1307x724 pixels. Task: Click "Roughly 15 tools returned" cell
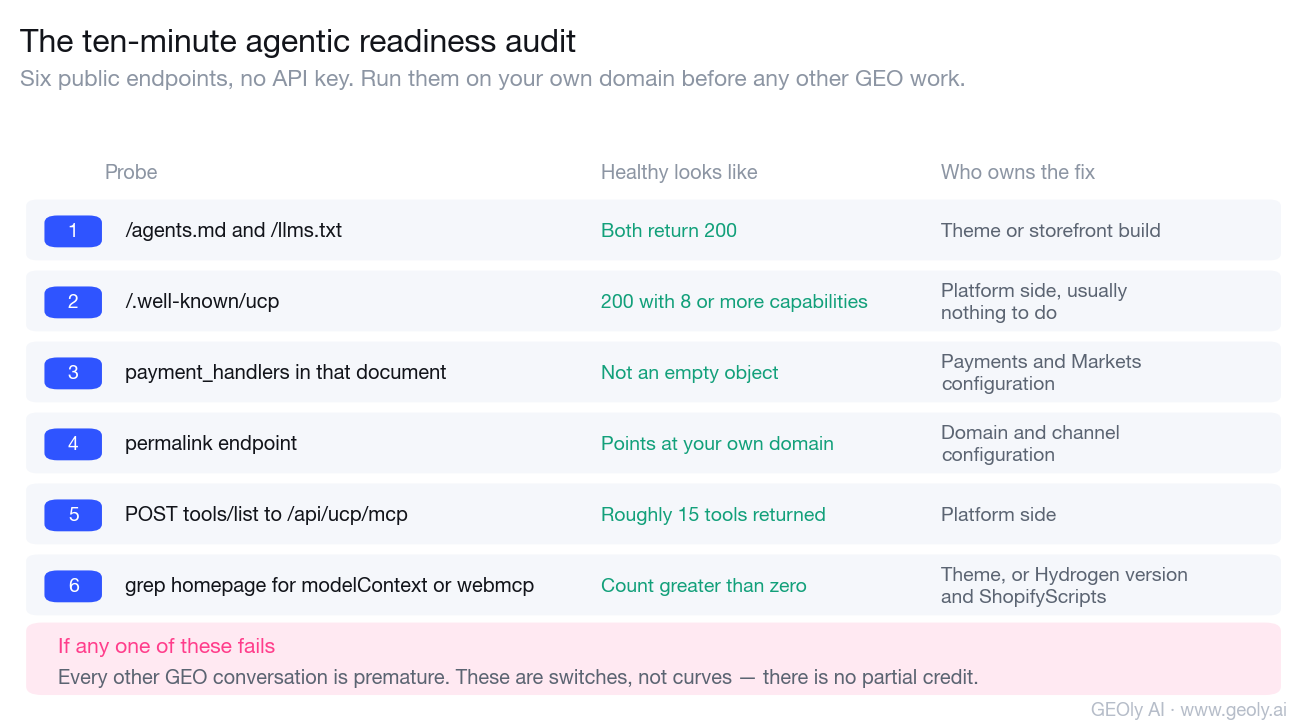click(x=713, y=514)
